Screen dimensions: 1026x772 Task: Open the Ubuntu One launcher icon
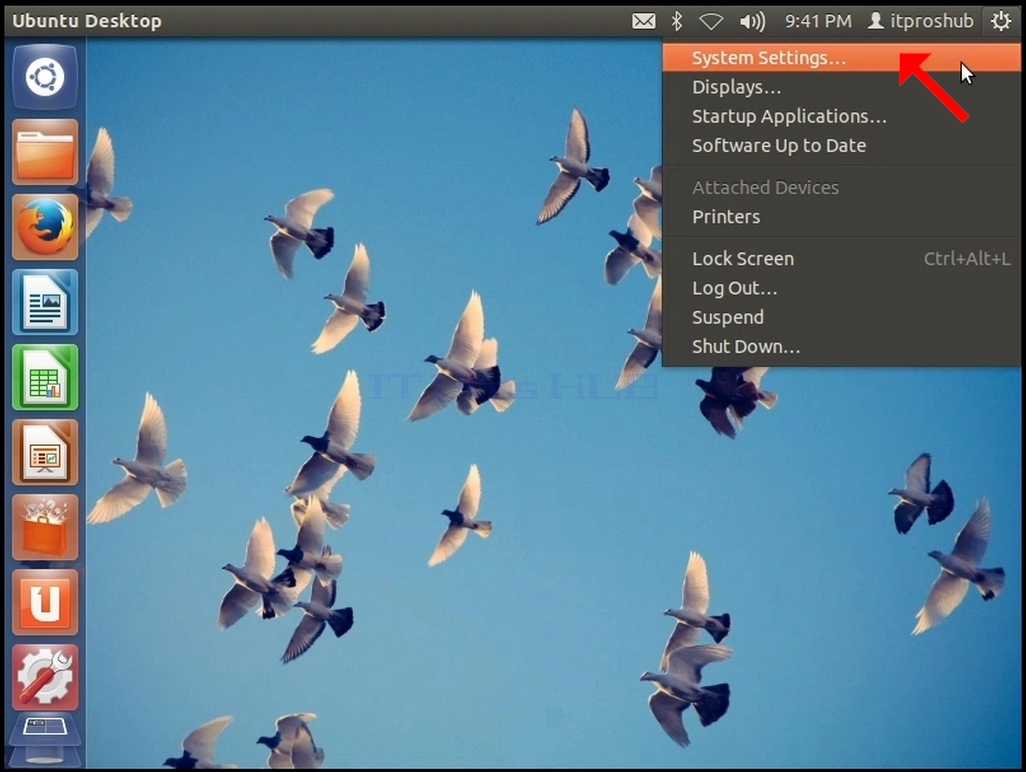[45, 603]
